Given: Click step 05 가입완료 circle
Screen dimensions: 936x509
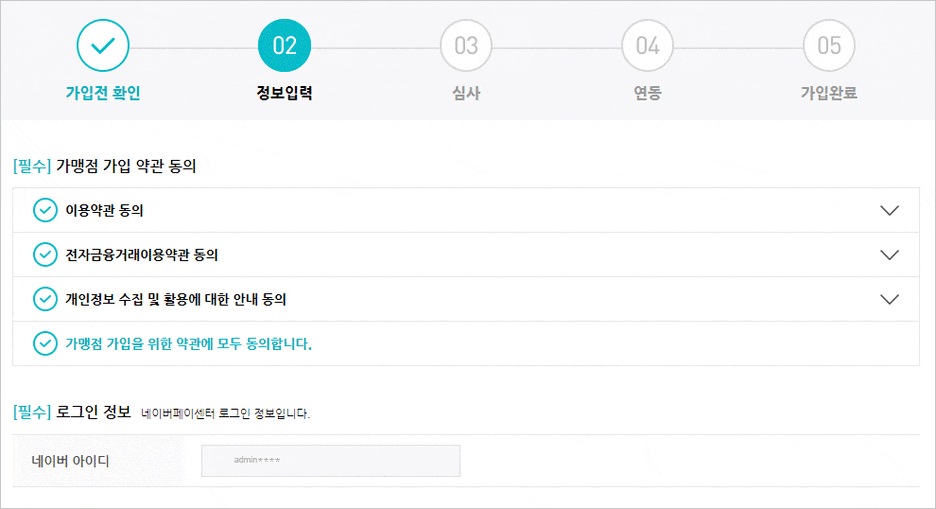Looking at the screenshot, I should point(829,45).
